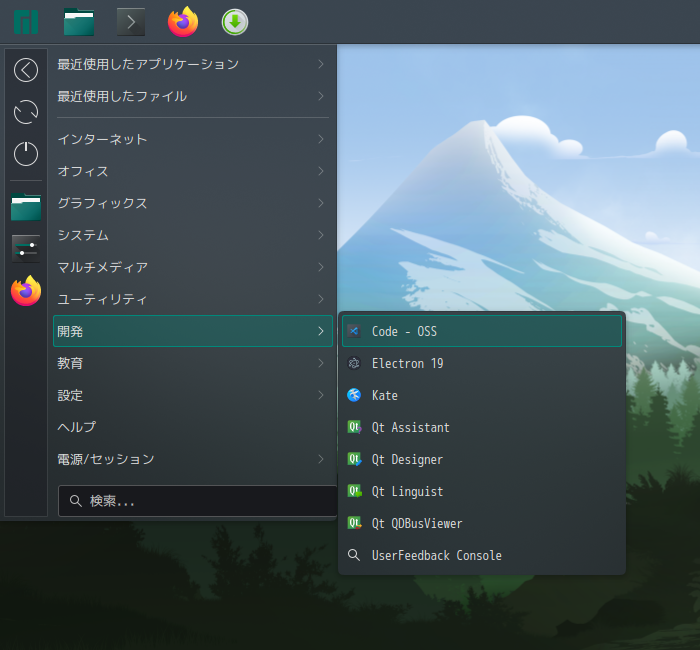The image size is (700, 650).
Task: Open the folder favorite in menu sidebar
Action: click(26, 207)
